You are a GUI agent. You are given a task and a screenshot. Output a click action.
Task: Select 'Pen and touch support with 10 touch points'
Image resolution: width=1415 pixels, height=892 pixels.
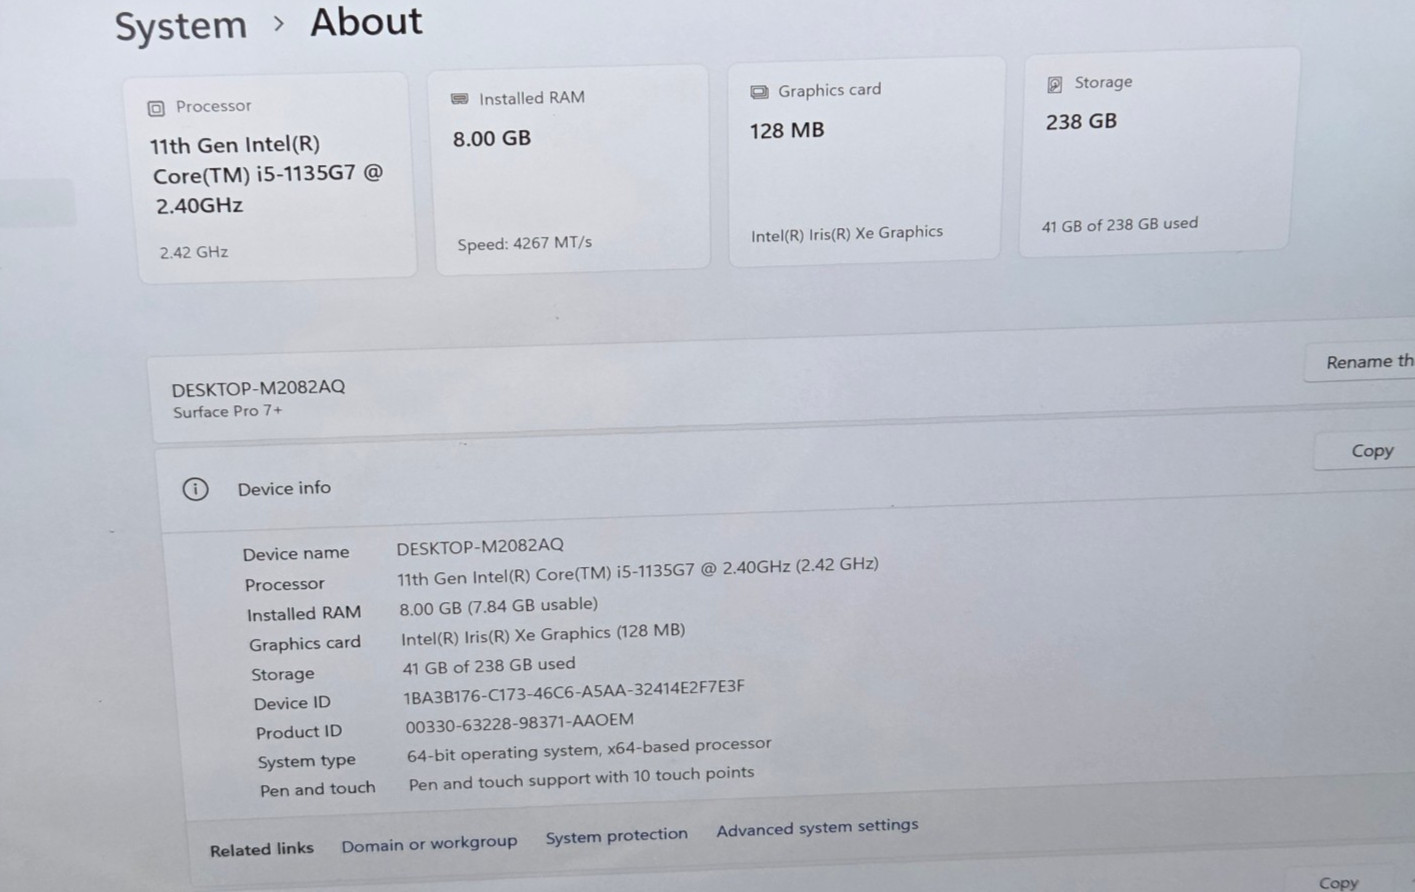click(x=581, y=778)
